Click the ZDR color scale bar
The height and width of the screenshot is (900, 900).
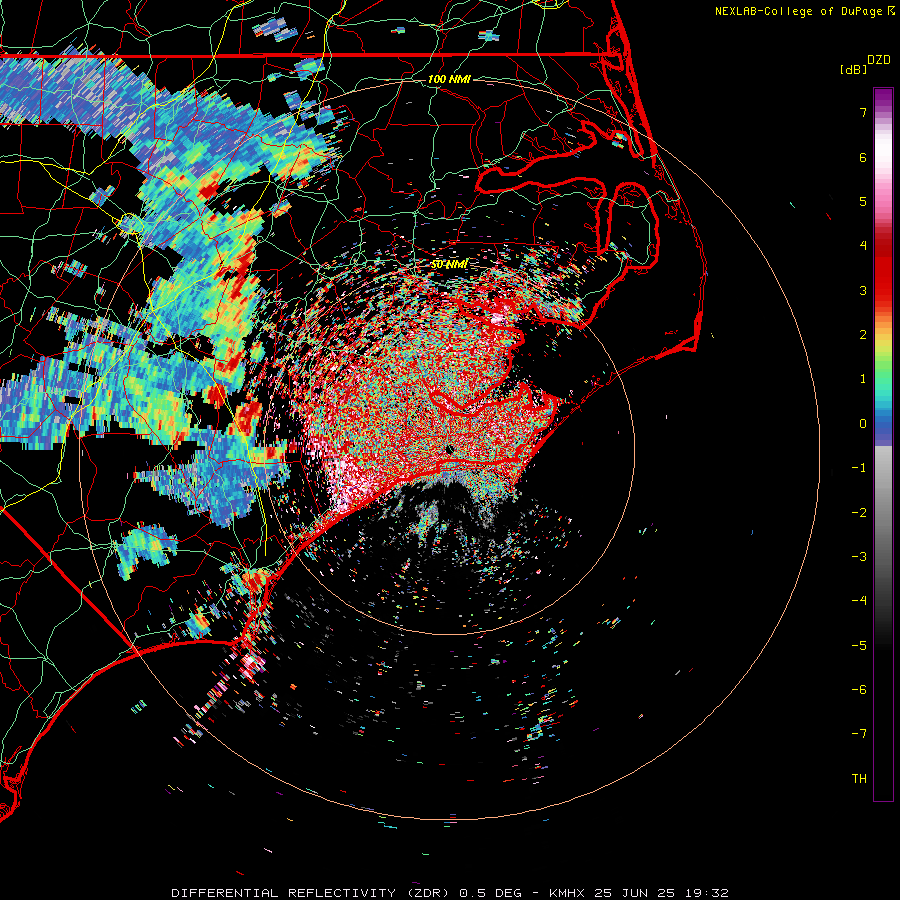883,444
